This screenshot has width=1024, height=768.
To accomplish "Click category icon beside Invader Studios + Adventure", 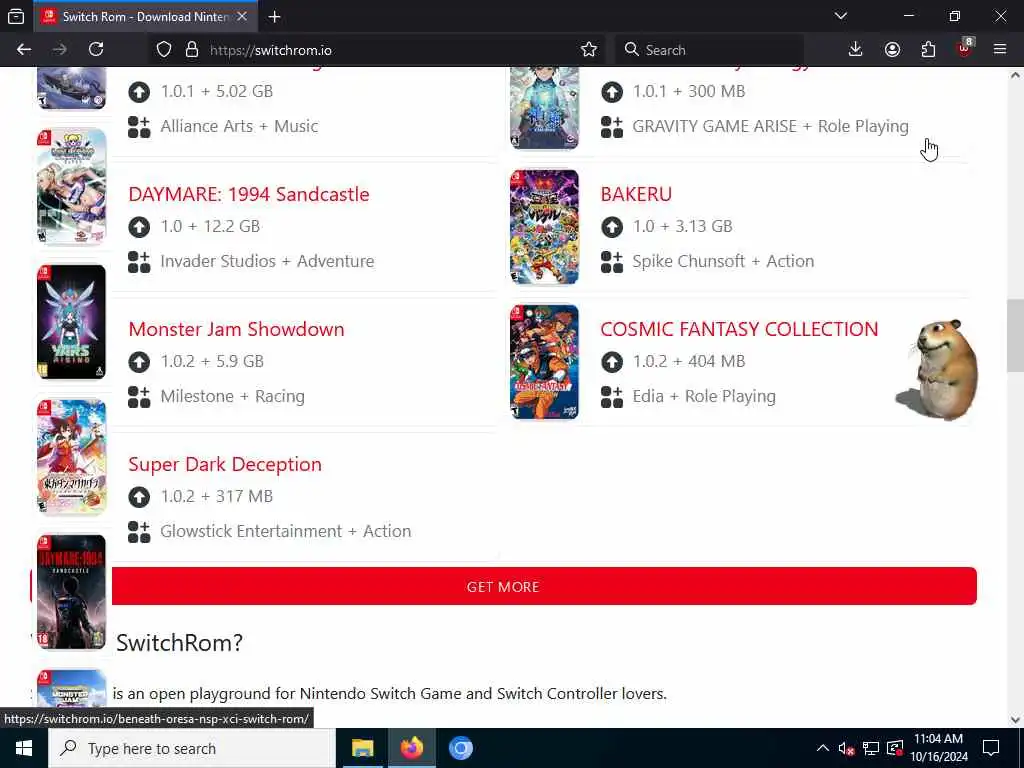I will 139,261.
